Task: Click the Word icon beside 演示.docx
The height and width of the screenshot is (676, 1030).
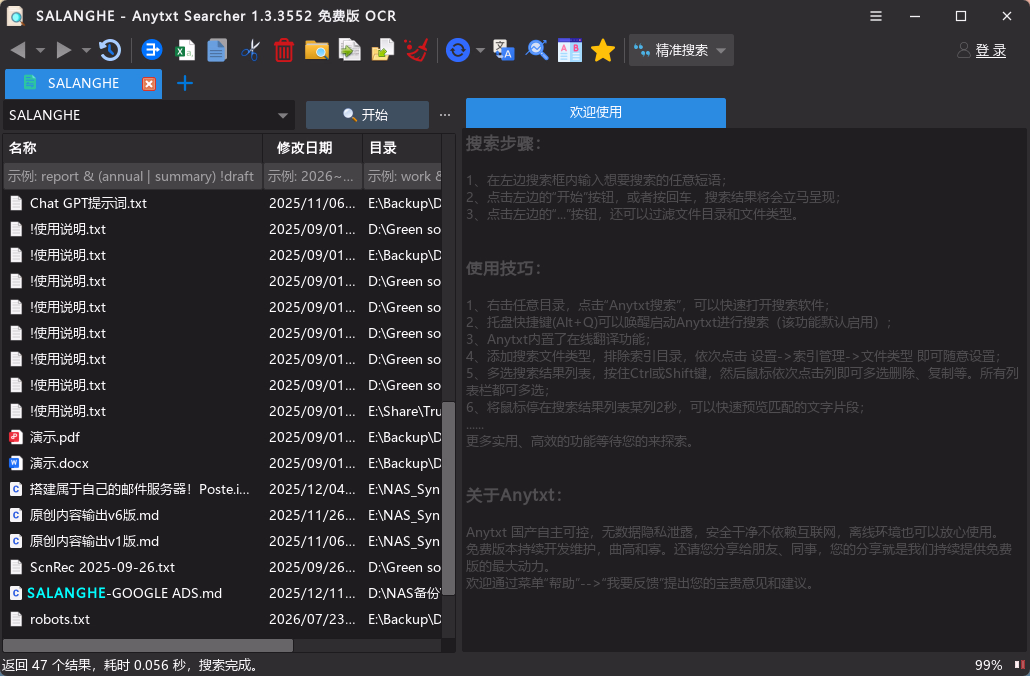Action: (x=16, y=463)
